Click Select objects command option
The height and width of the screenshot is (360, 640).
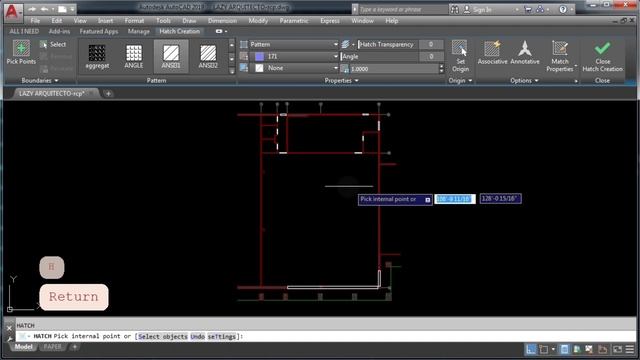click(163, 336)
